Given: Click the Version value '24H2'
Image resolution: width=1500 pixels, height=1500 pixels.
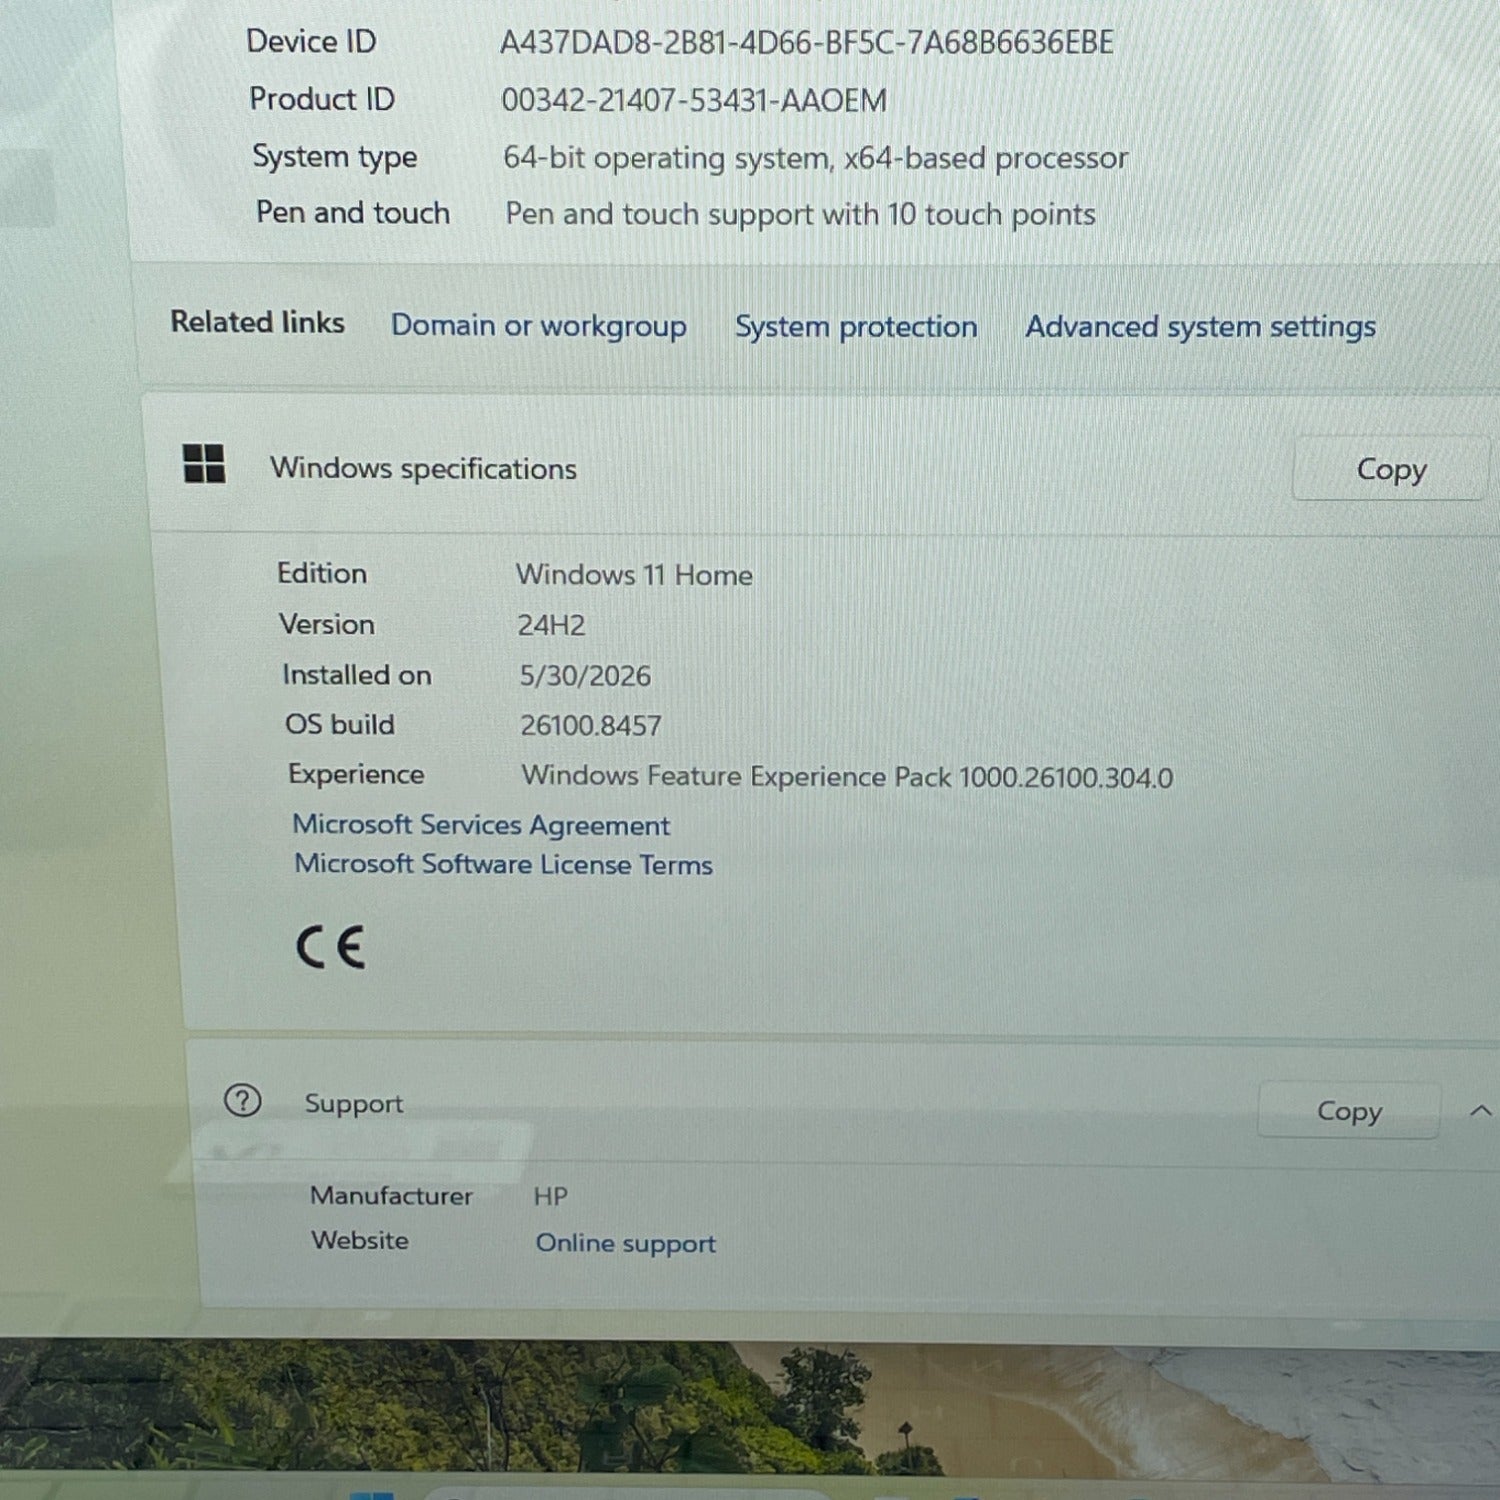Looking at the screenshot, I should (551, 625).
